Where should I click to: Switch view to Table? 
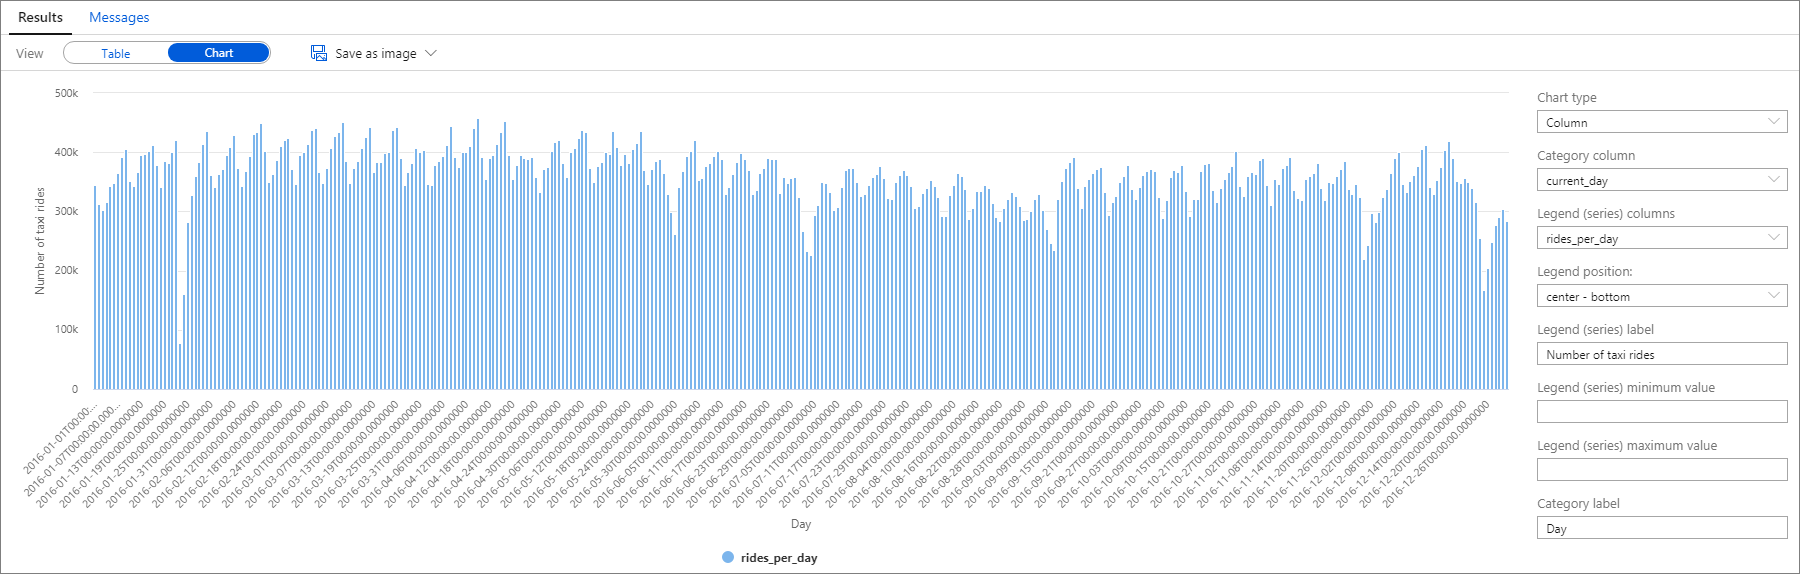coord(116,53)
